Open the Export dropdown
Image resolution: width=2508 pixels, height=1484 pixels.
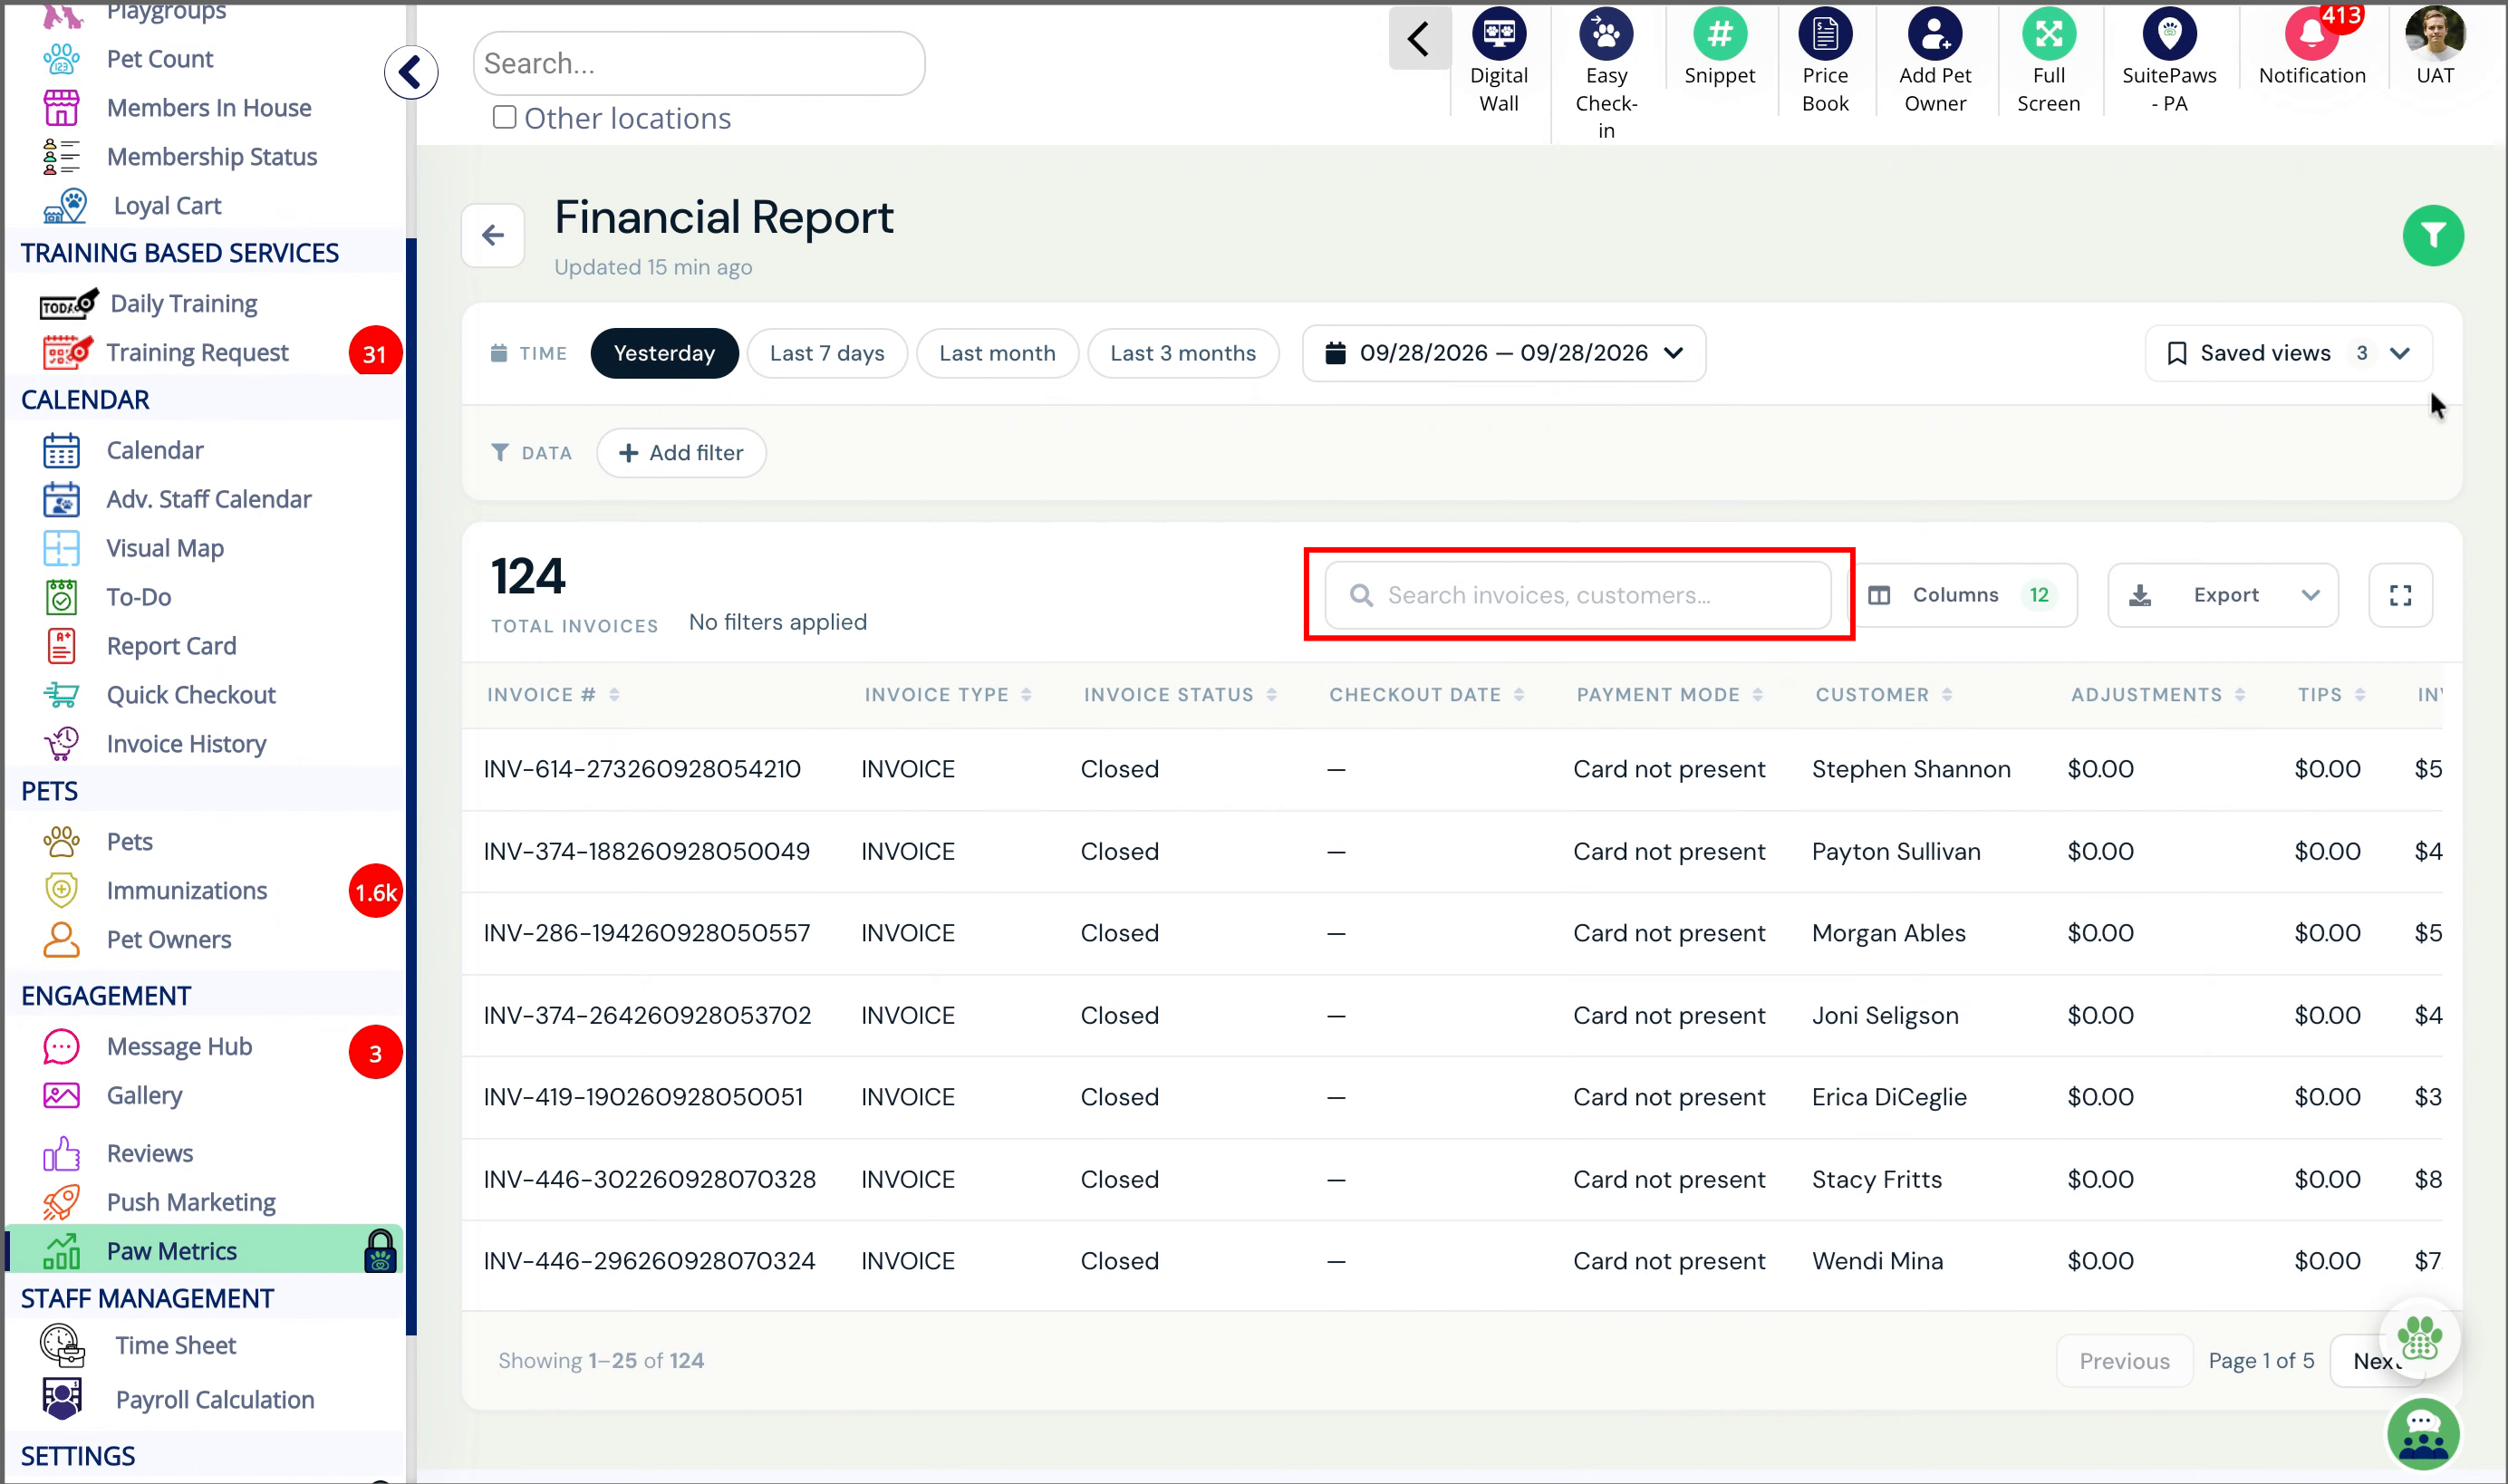(2222, 595)
